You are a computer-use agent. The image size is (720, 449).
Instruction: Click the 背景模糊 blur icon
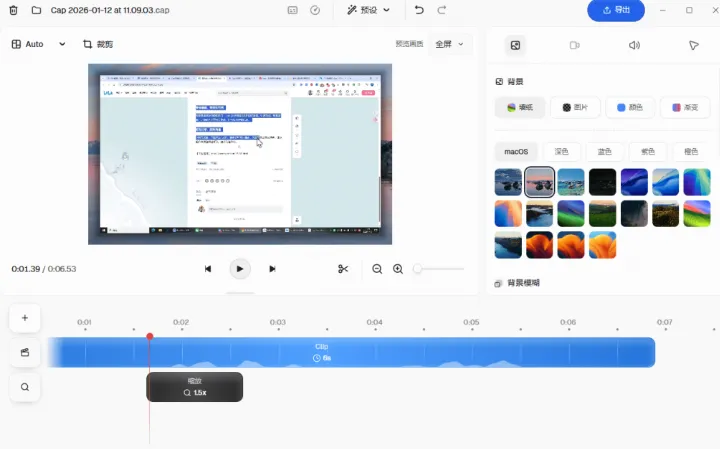(x=498, y=284)
